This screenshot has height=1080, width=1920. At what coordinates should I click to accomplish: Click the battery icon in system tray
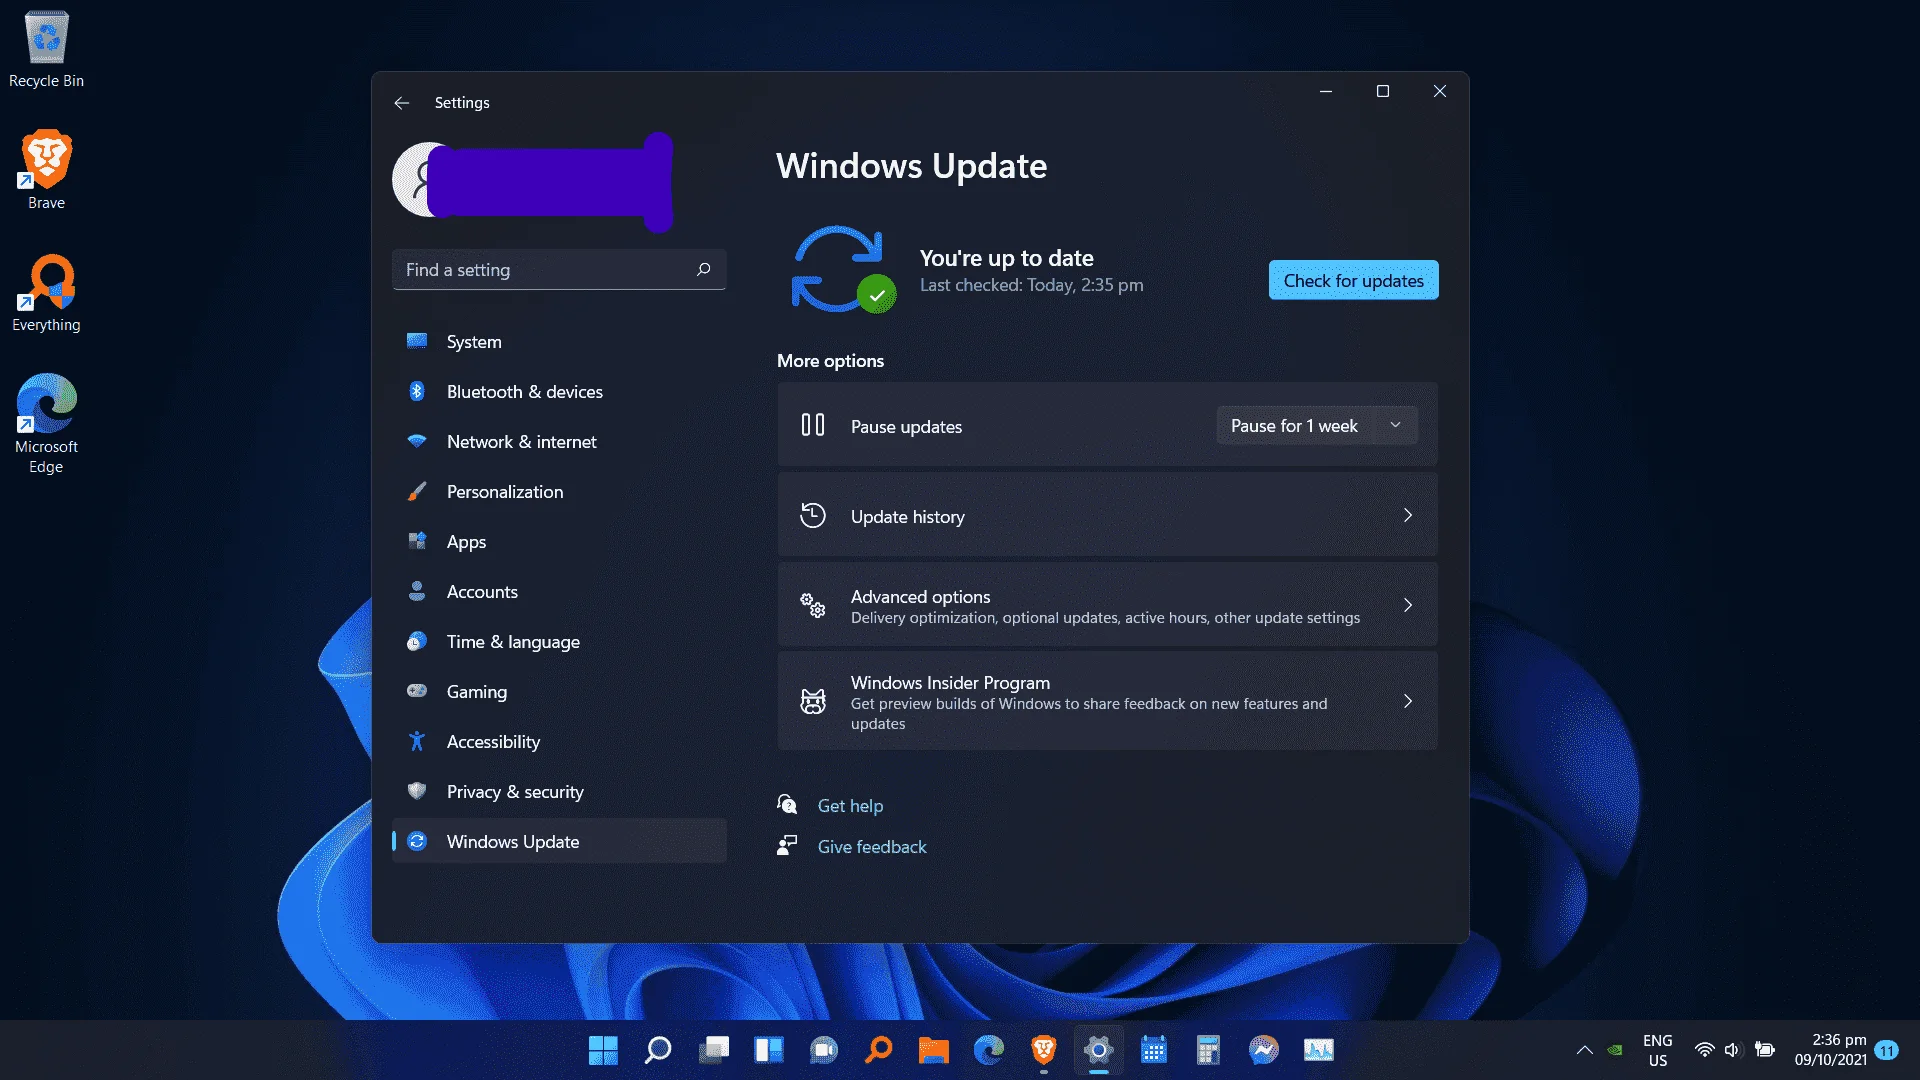1765,1050
